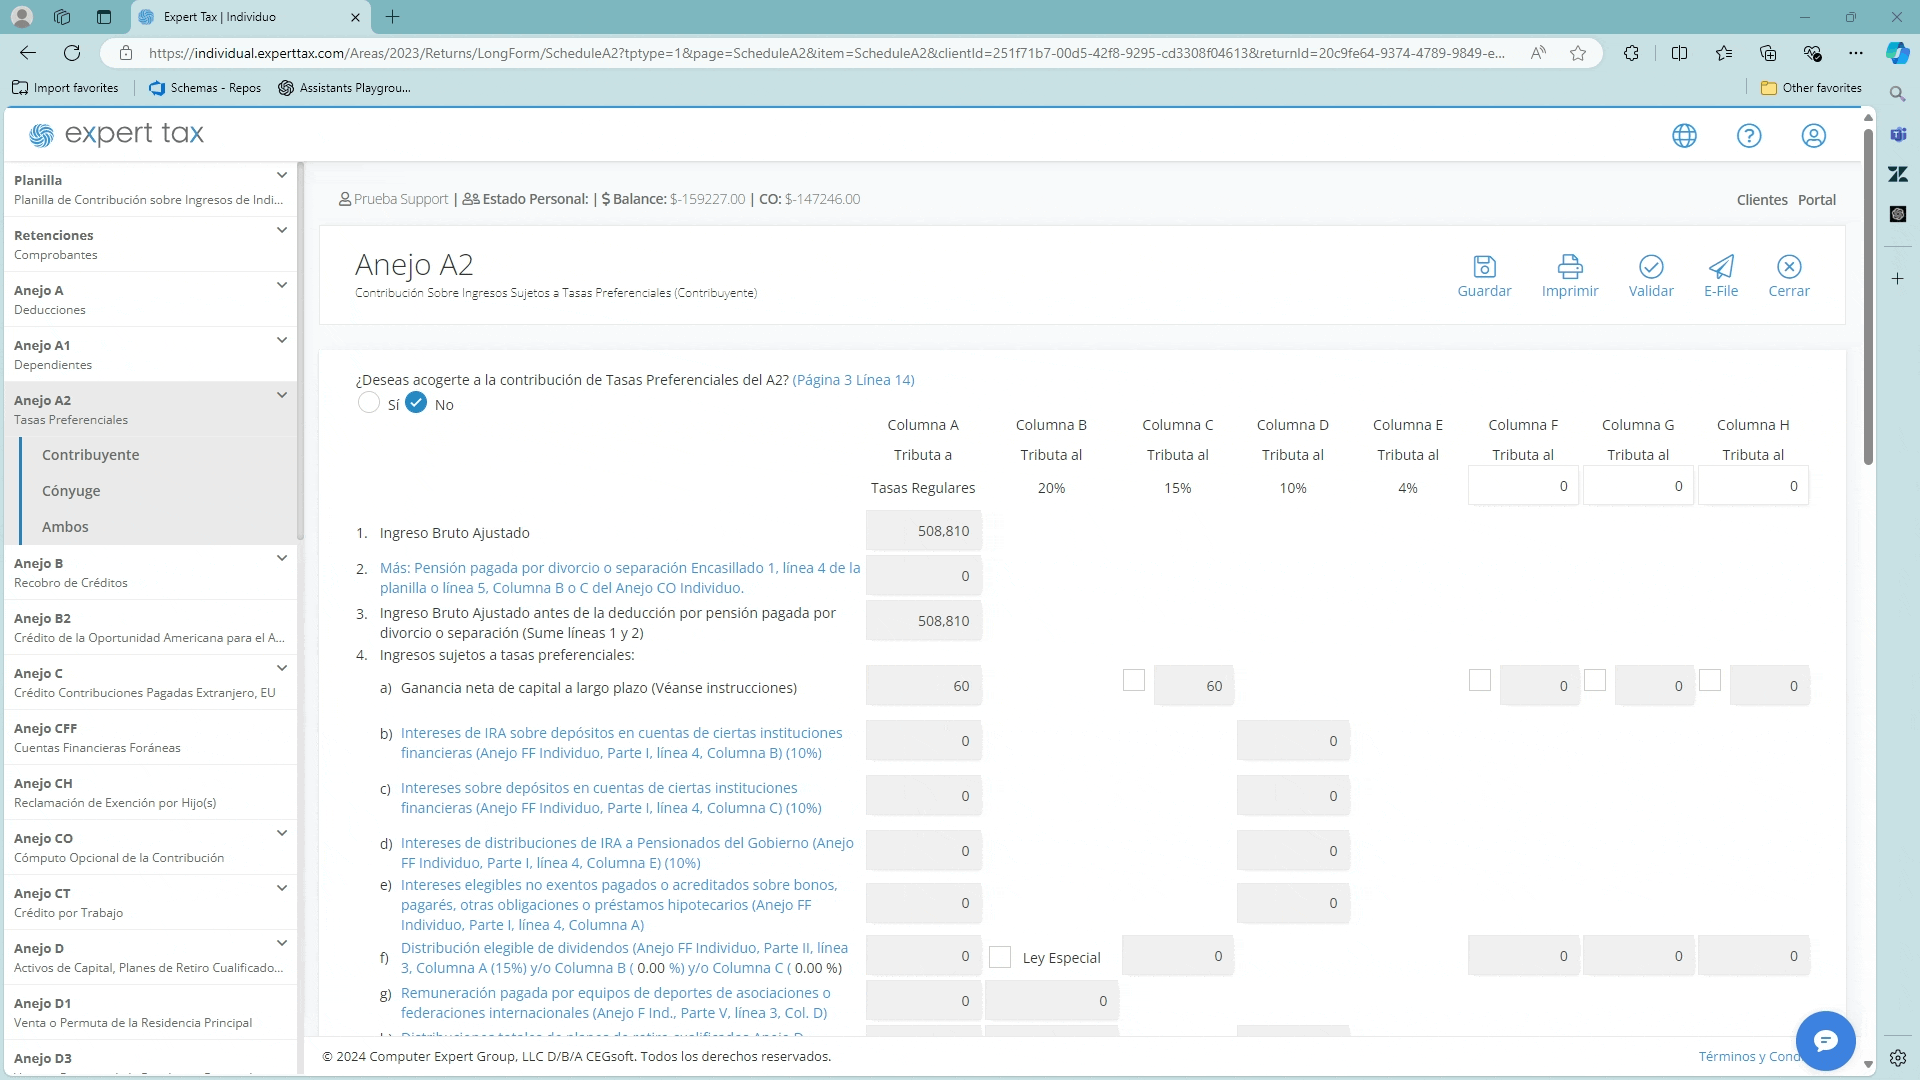Toggle Column C checkbox for capital gain

1133,681
